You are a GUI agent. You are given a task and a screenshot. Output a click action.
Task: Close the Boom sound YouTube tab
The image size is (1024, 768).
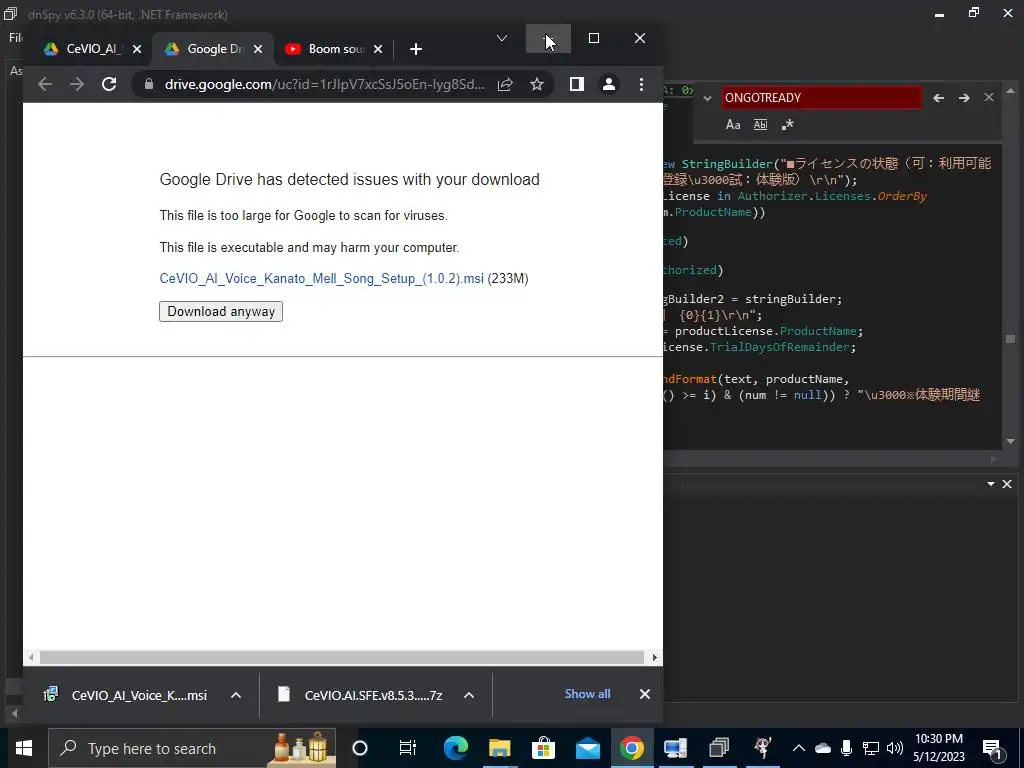point(377,49)
